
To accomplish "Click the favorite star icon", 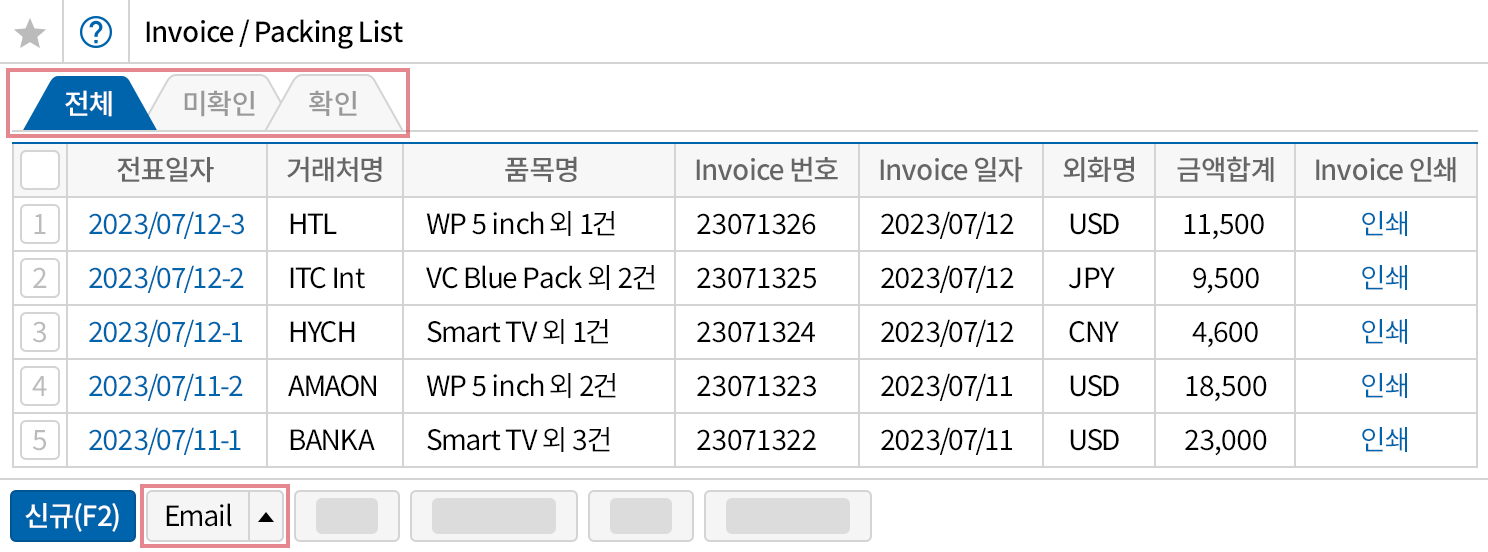I will 31,33.
